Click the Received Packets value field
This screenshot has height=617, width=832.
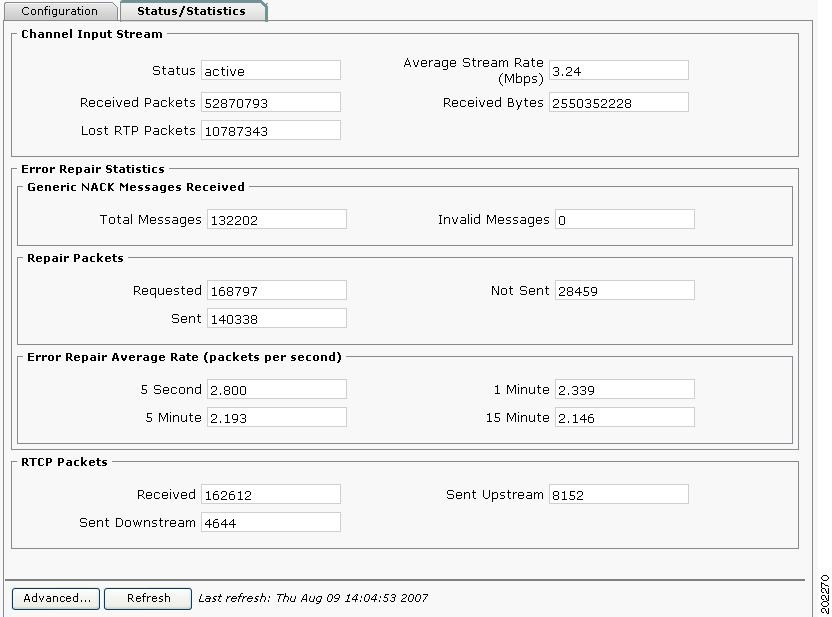point(271,102)
